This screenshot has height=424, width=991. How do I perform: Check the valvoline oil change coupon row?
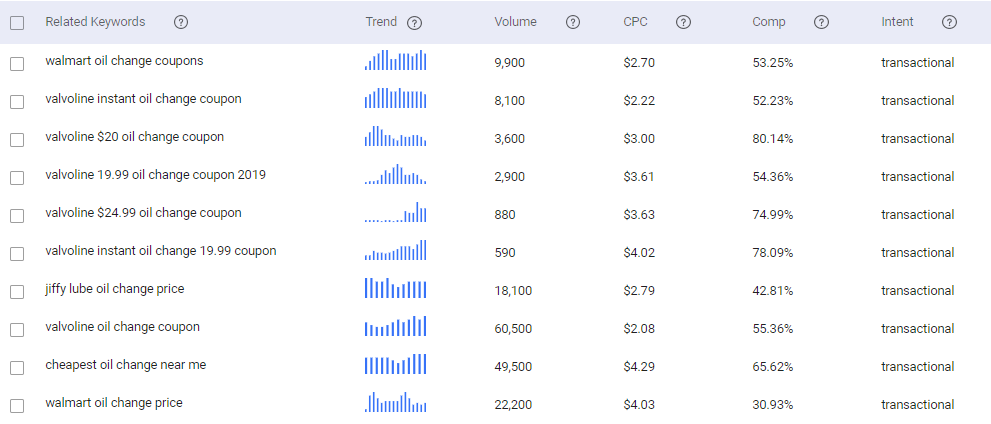17,329
